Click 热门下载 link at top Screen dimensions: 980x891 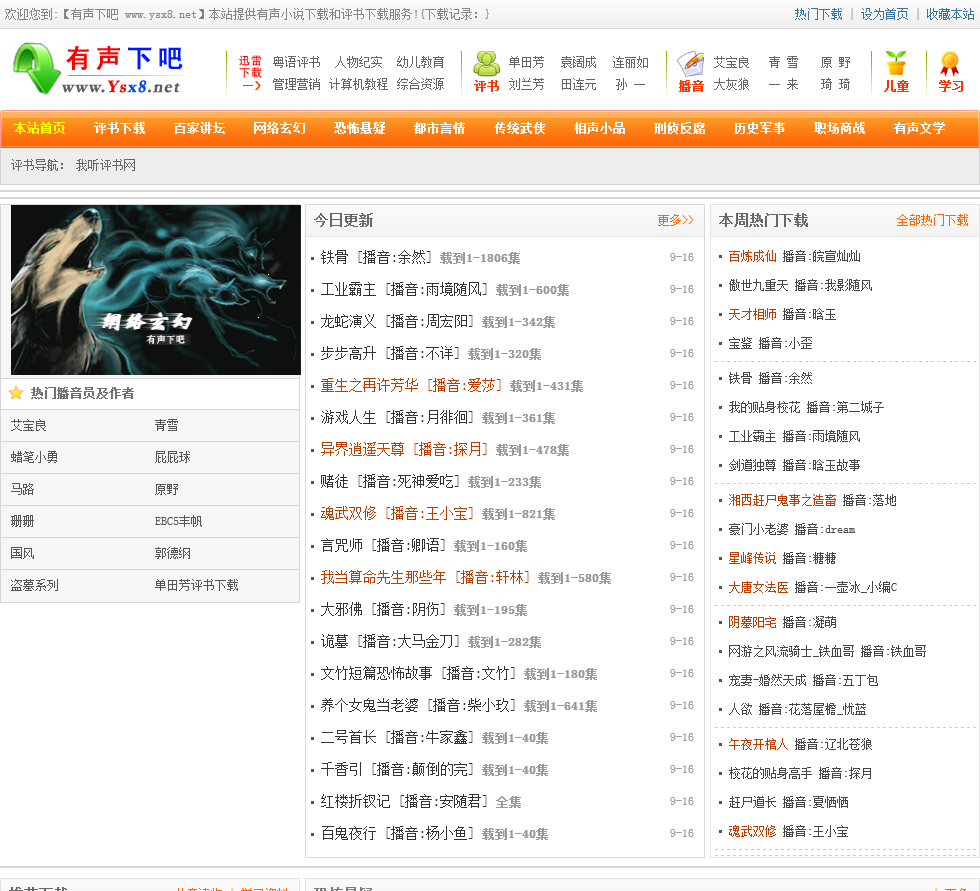[818, 14]
